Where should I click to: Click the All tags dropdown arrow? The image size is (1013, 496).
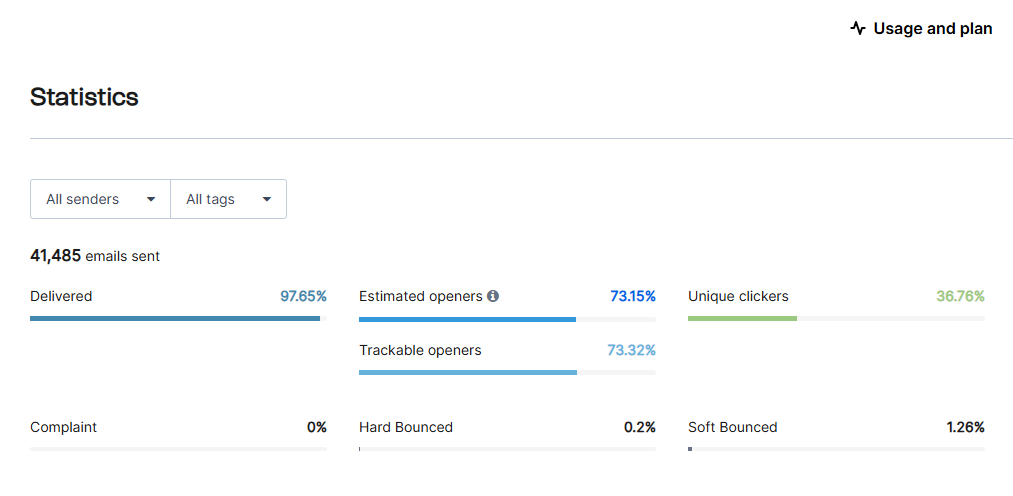tap(267, 199)
